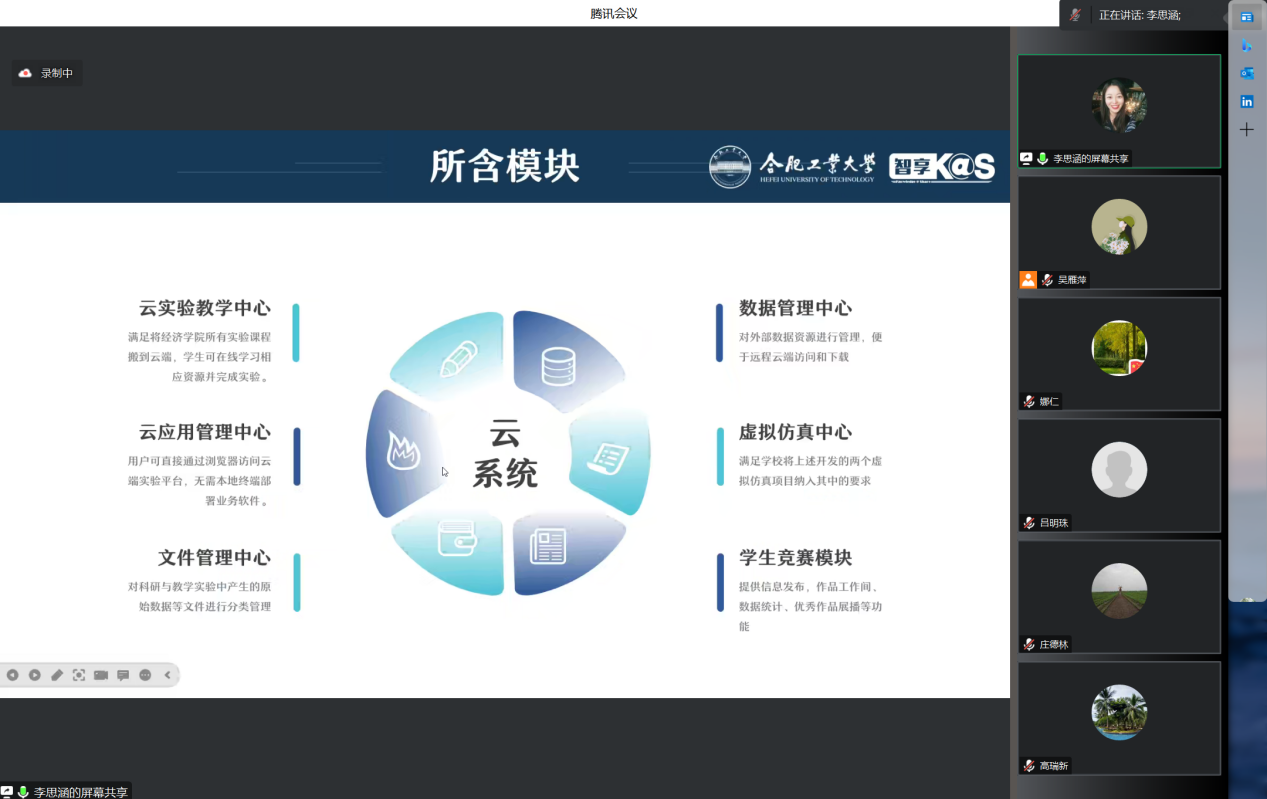1267x799 pixels.
Task: Click the 吕明珠 participant tile
Action: pos(1119,475)
